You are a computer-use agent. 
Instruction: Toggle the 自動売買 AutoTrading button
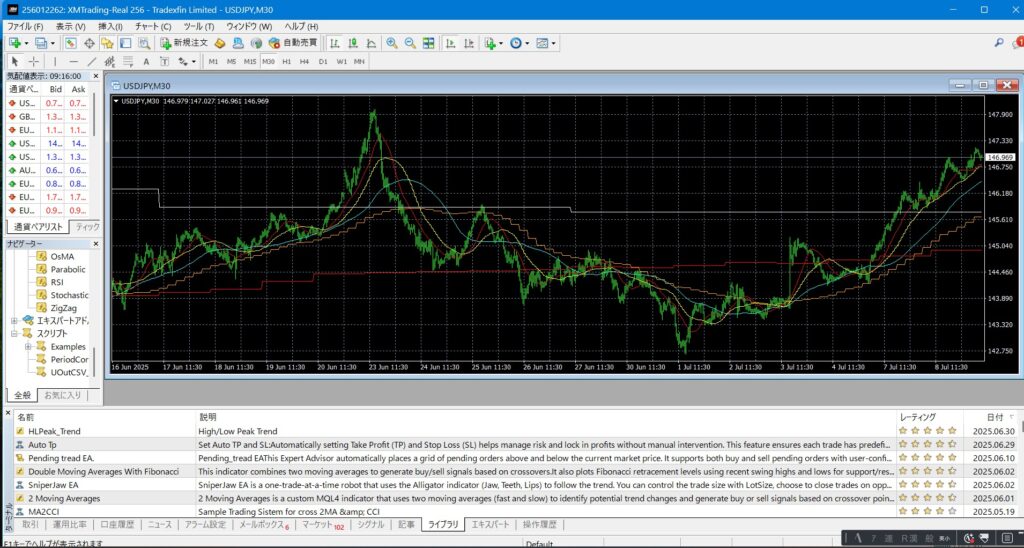(x=293, y=43)
